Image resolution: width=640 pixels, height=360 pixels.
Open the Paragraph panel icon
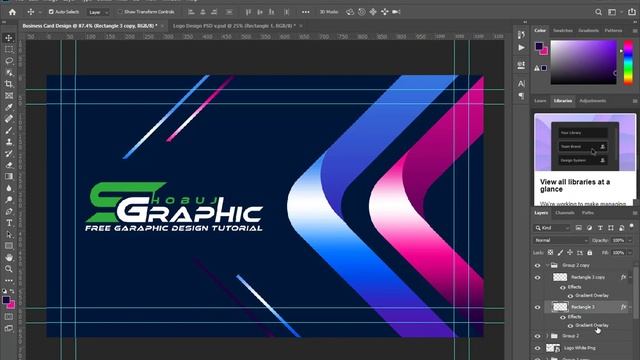pyautogui.click(x=521, y=96)
